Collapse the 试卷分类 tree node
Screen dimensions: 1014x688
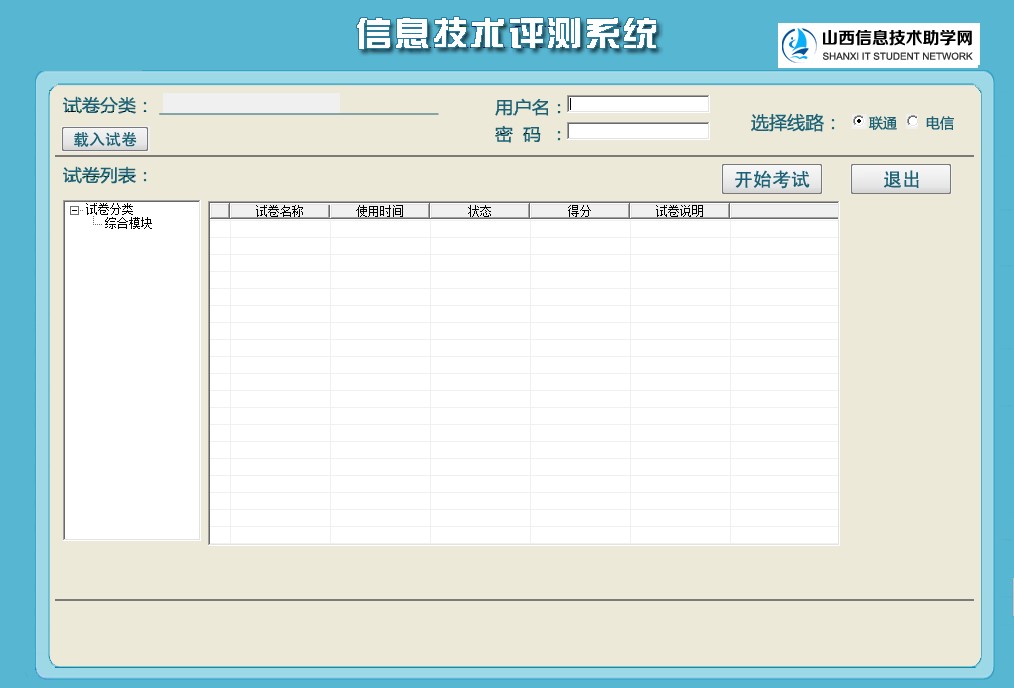point(74,210)
